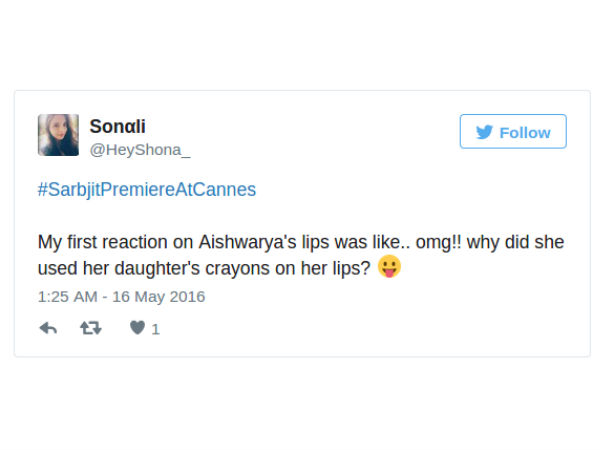Click the reply arrow icon

click(48, 328)
